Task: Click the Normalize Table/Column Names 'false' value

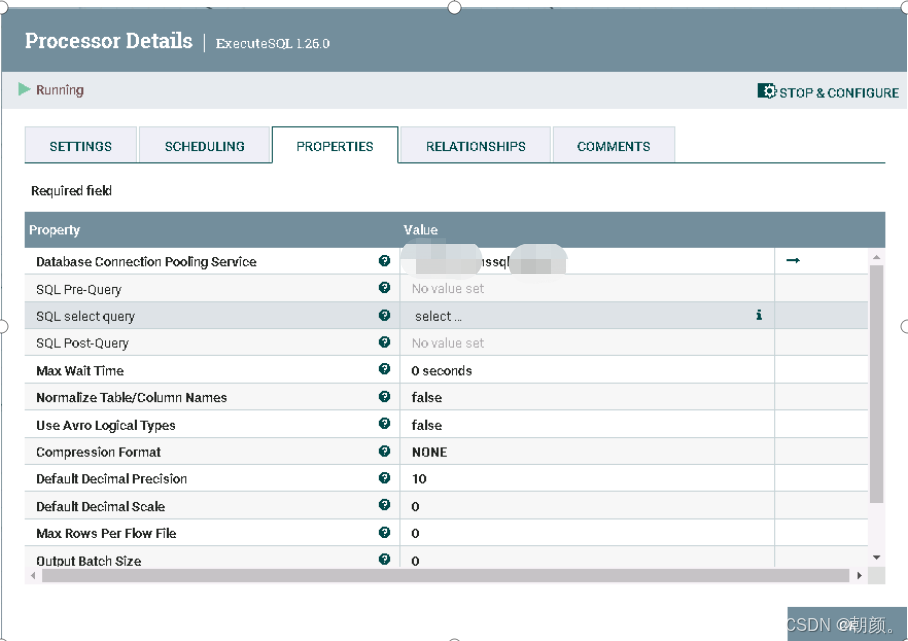Action: 427,397
